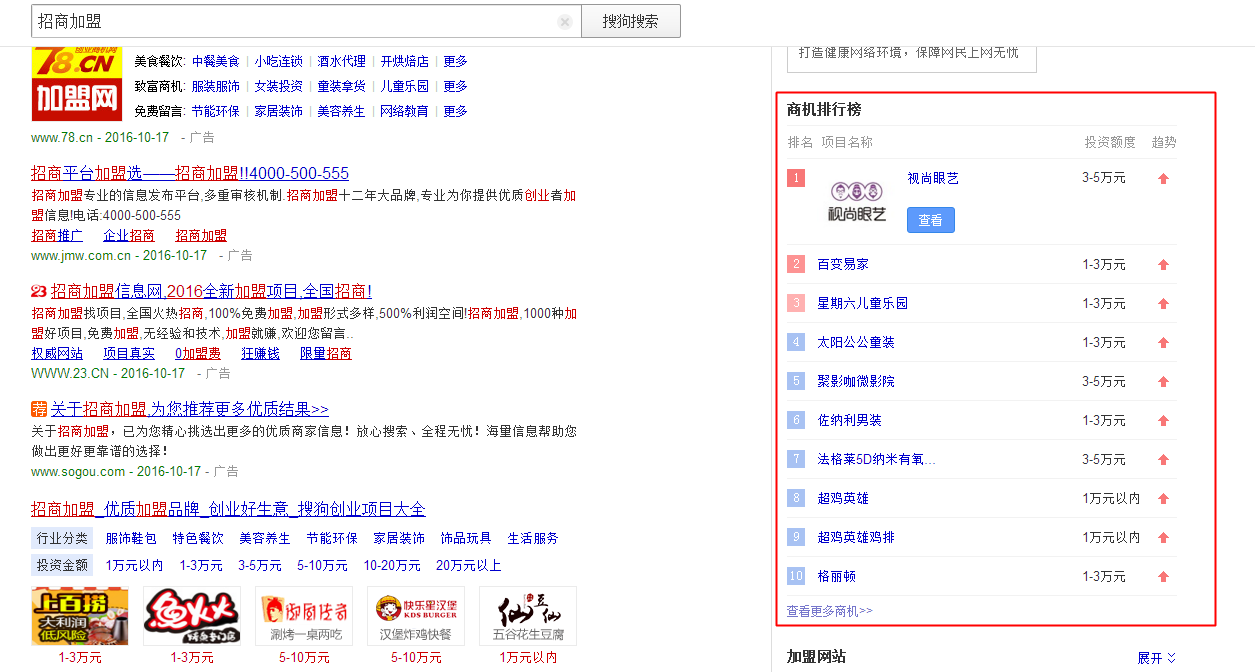Screen dimensions: 1255x672
Task: Select 生活服务 industry tab
Action: (533, 538)
